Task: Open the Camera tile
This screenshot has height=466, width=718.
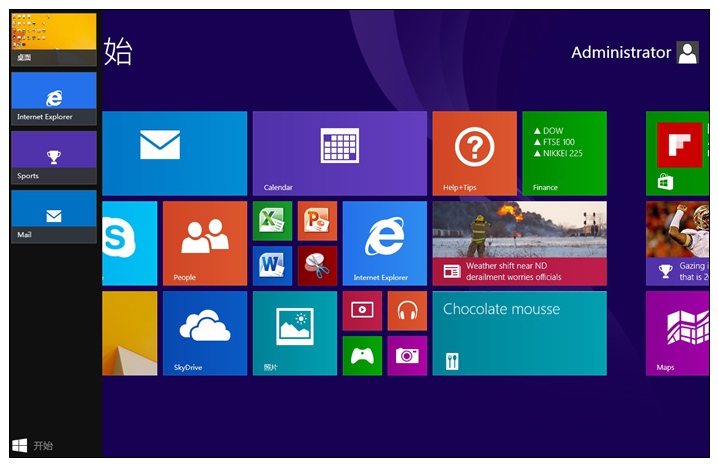Action: pos(407,356)
